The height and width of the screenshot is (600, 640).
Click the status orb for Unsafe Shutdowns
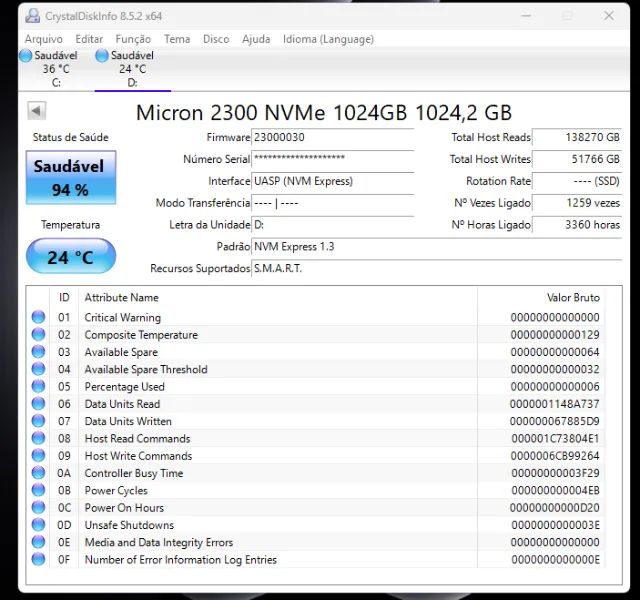click(38, 524)
